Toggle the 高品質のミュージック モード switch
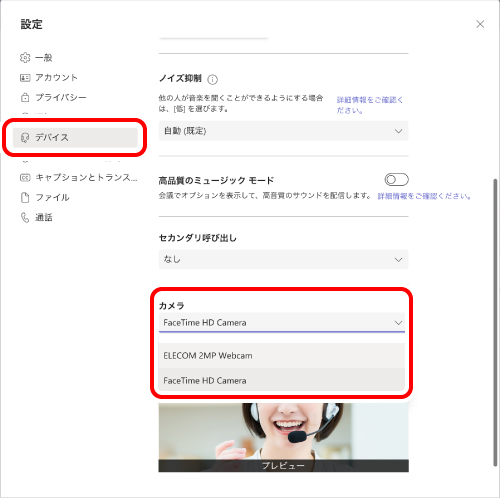Image resolution: width=500 pixels, height=498 pixels. tap(396, 180)
